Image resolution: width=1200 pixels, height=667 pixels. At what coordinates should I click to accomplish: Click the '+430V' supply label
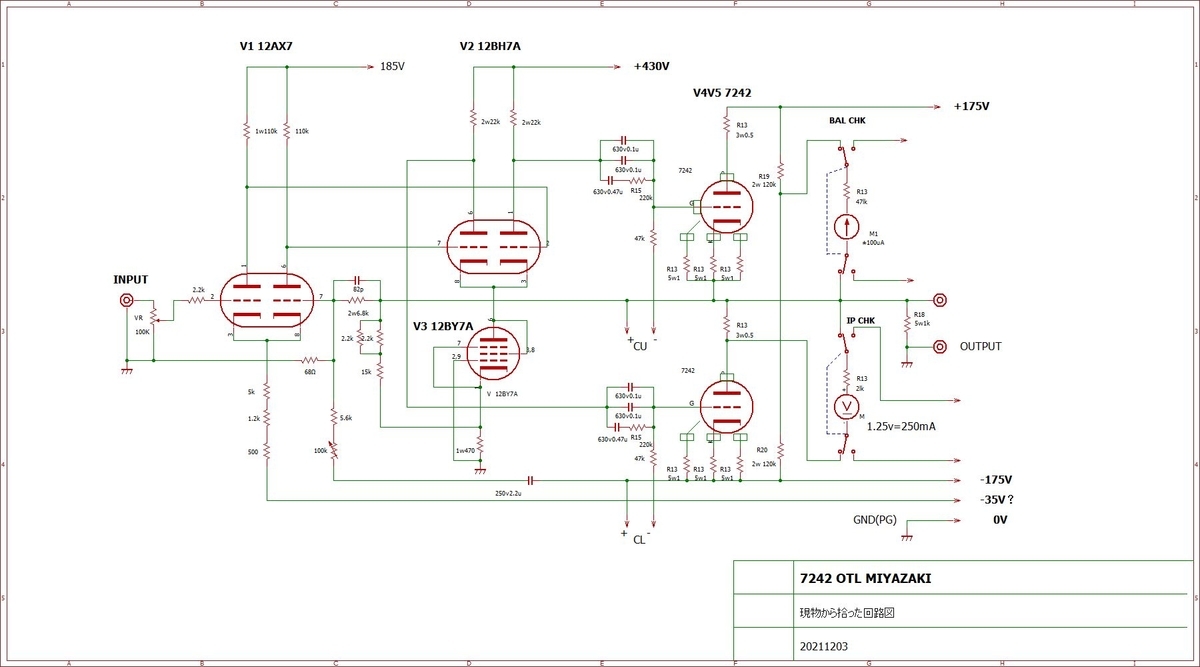click(651, 67)
